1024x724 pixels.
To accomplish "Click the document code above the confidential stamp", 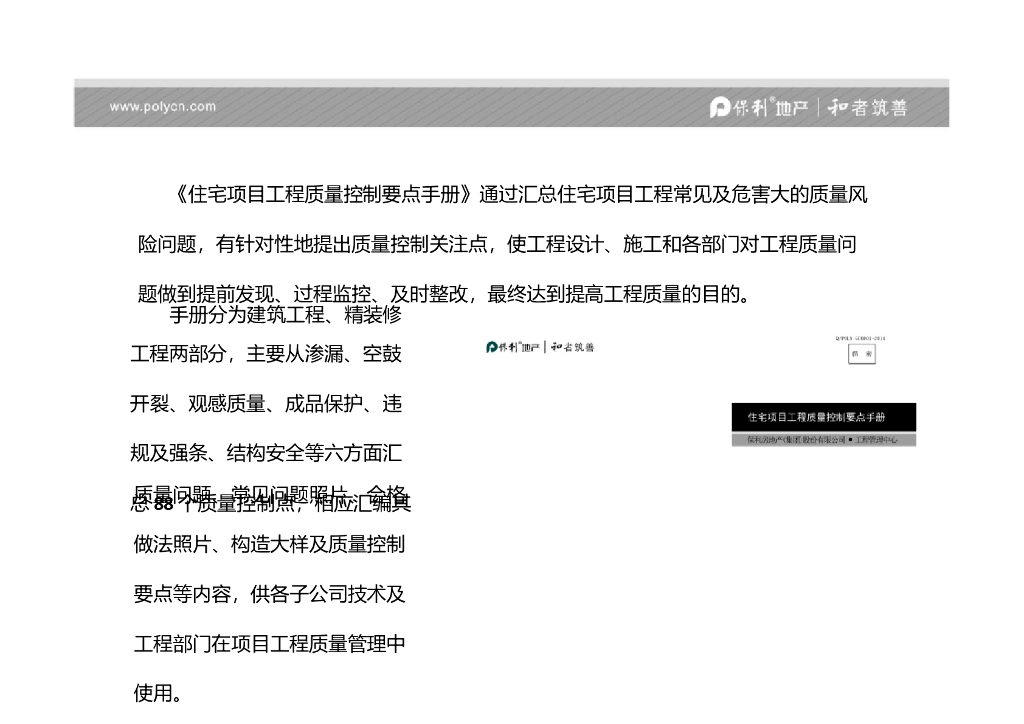I will point(860,339).
